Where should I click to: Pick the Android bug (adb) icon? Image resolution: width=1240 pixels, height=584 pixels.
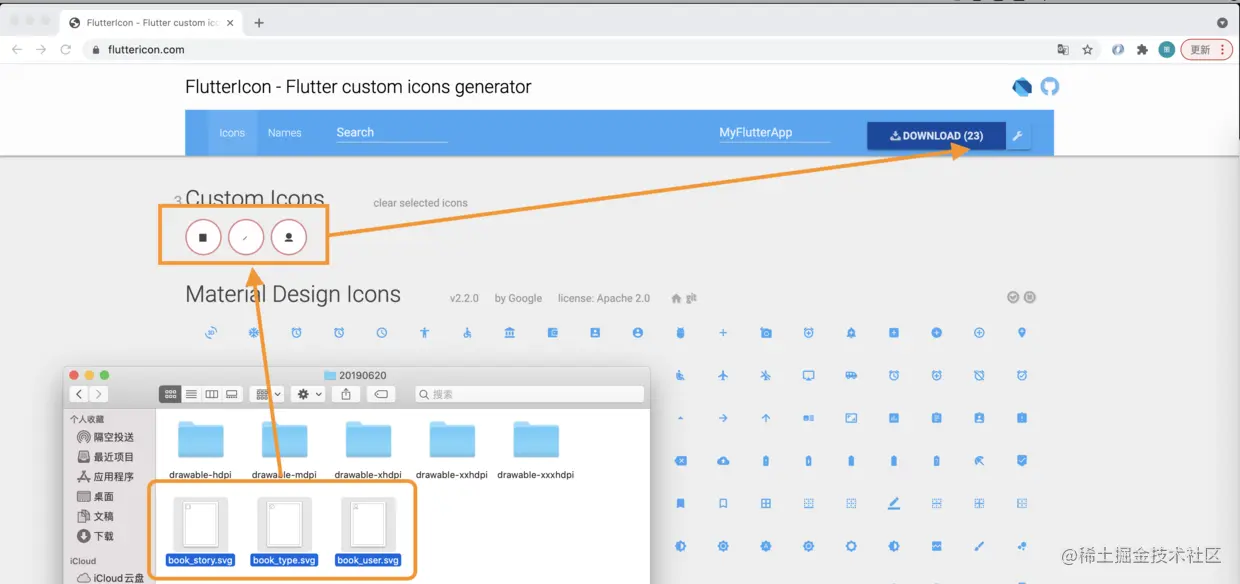tap(680, 333)
